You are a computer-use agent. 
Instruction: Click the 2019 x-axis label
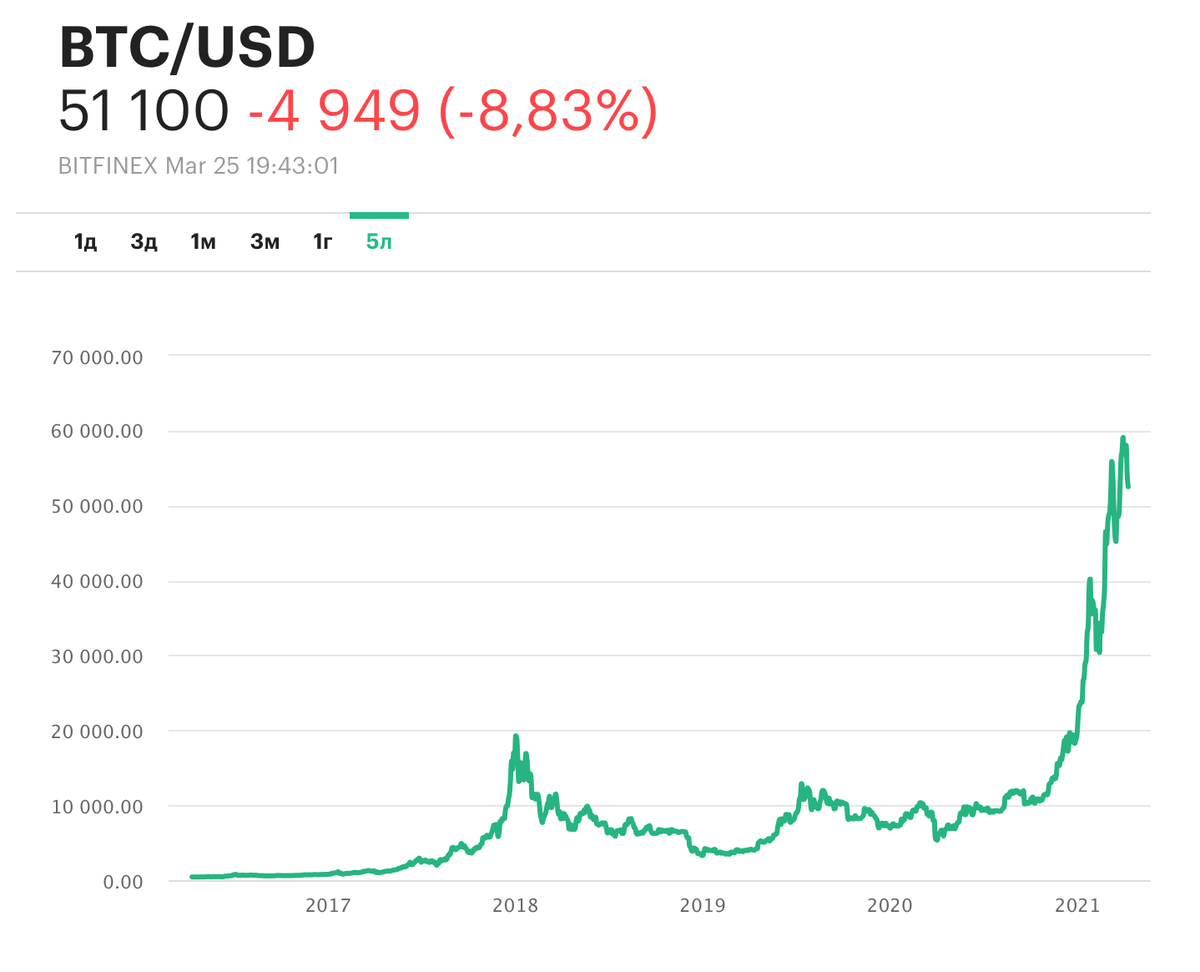click(x=702, y=906)
